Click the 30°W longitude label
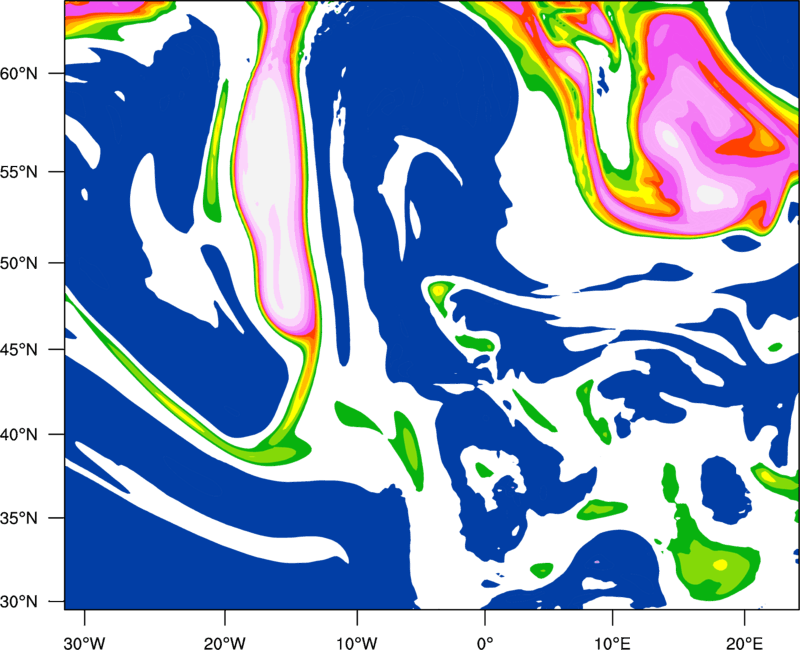The height and width of the screenshot is (650, 800). click(85, 643)
